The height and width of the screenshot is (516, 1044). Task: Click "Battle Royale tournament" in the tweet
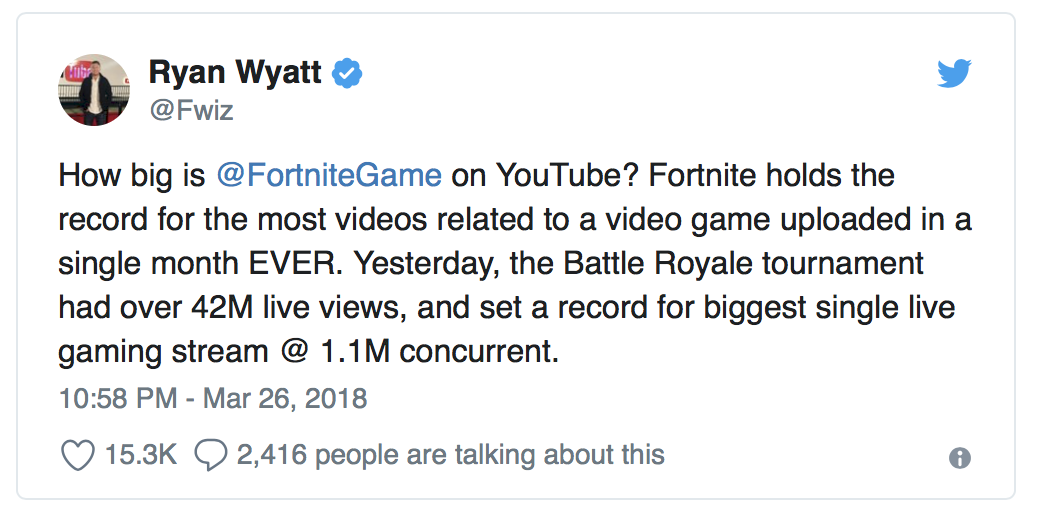[x=744, y=264]
